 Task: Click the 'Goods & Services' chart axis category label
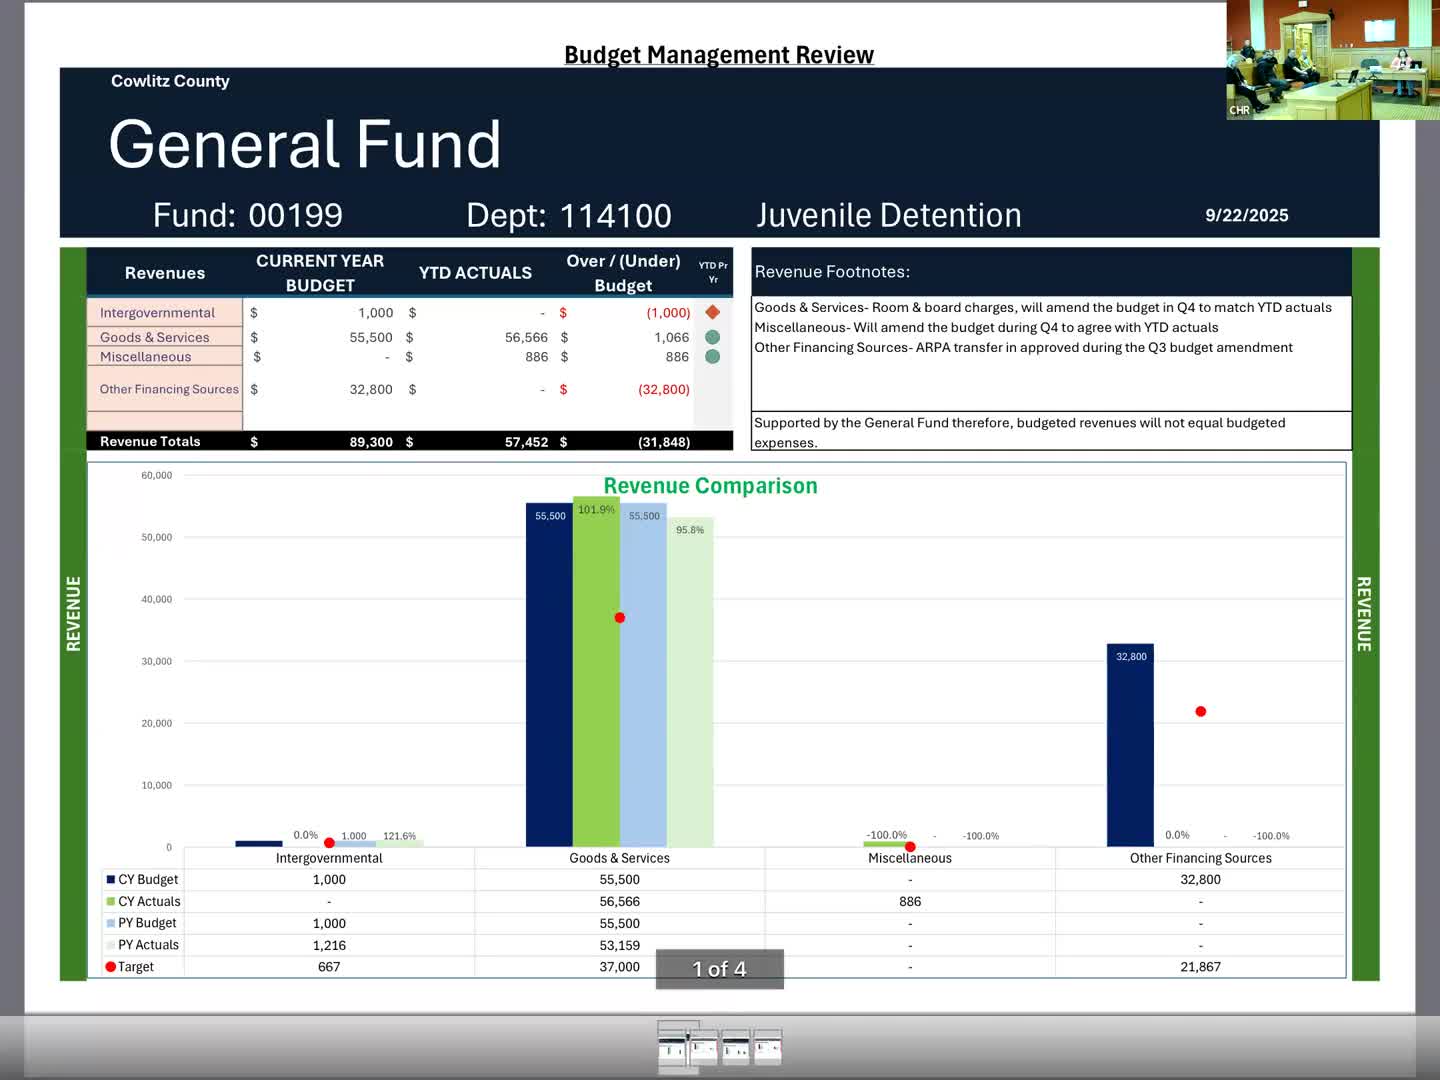tap(620, 858)
